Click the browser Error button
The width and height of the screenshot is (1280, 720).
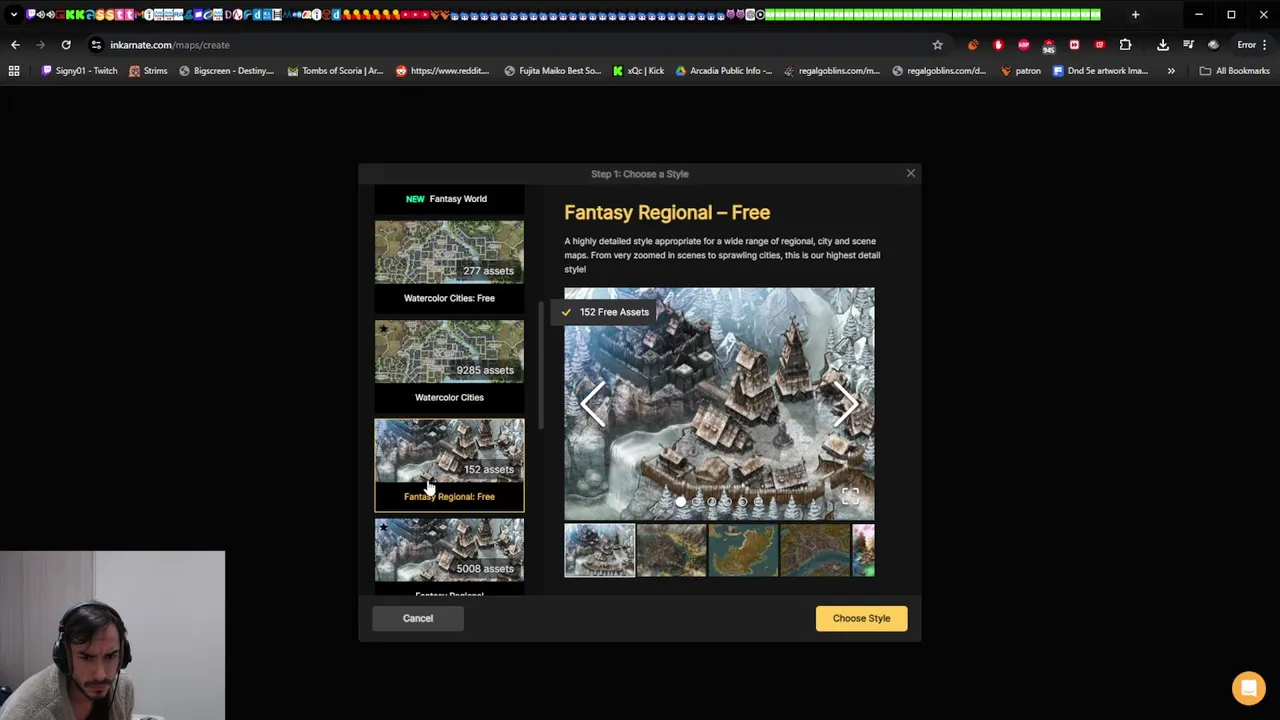coord(1246,45)
